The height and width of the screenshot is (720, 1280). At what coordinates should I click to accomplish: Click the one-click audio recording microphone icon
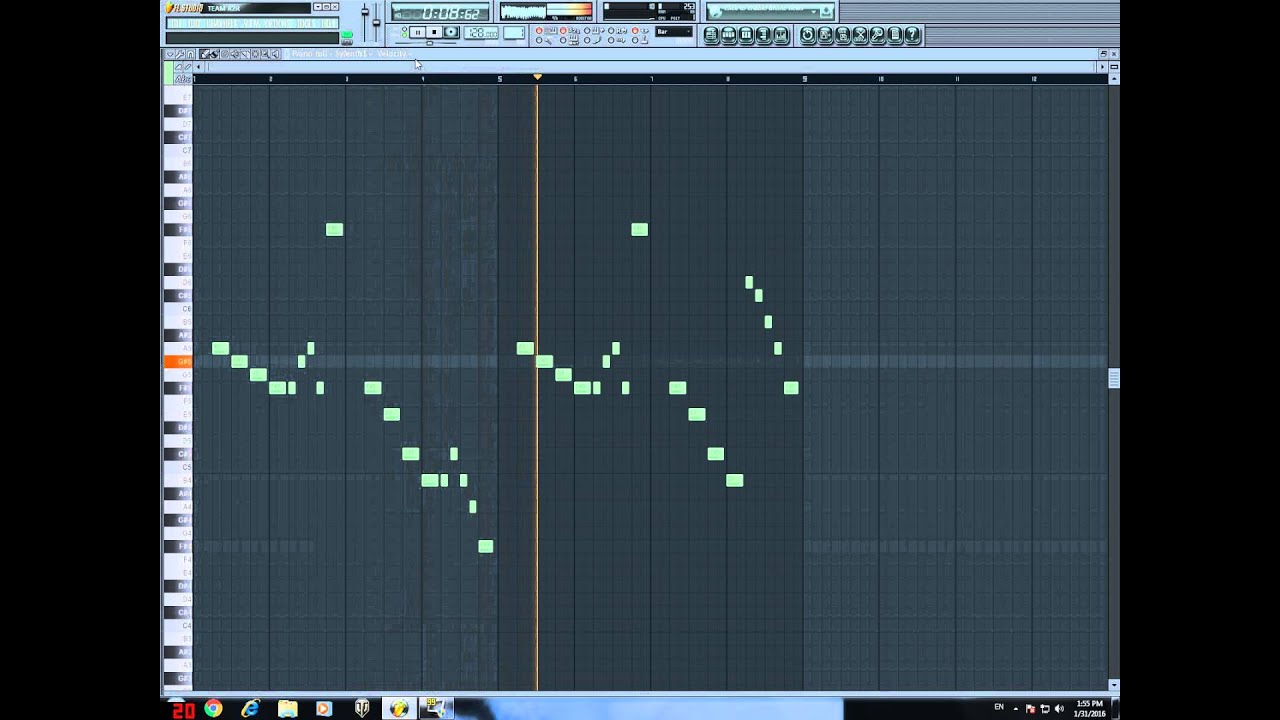point(877,35)
